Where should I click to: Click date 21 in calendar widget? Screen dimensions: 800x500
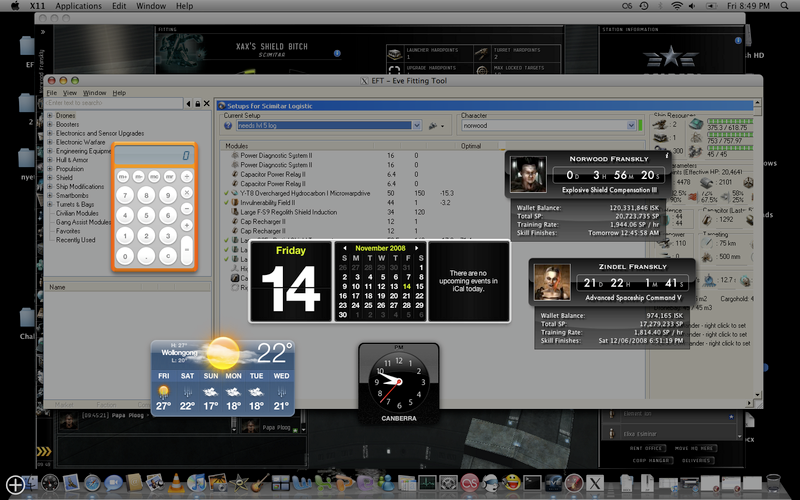point(407,296)
